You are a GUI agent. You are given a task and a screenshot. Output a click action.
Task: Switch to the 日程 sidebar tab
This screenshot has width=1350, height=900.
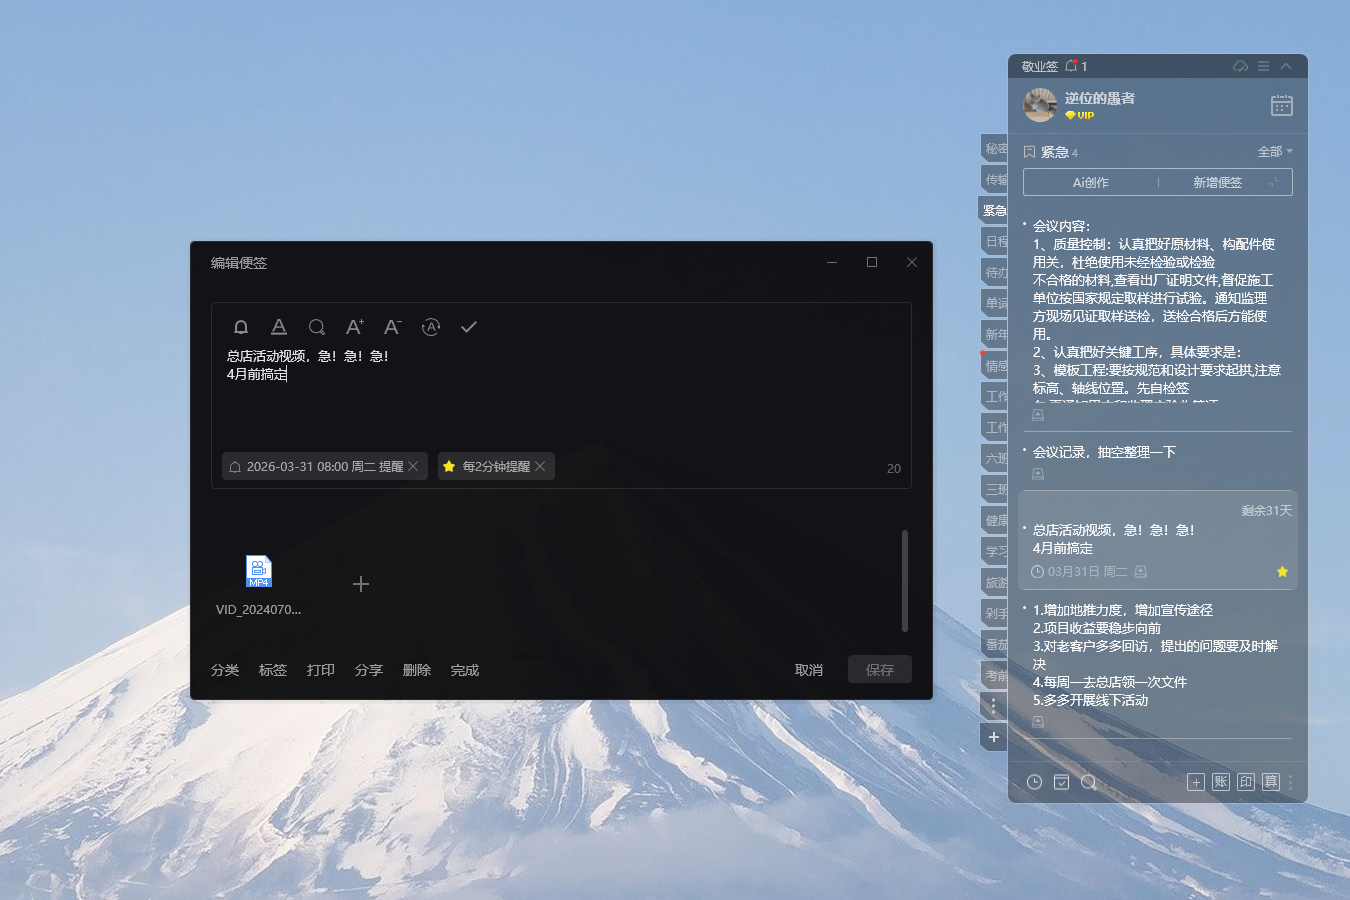point(994,241)
